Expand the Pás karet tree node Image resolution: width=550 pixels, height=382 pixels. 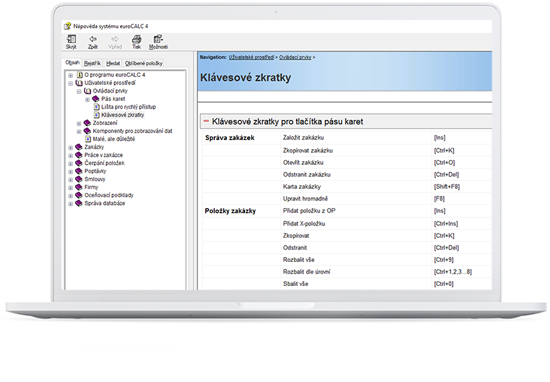tap(87, 99)
